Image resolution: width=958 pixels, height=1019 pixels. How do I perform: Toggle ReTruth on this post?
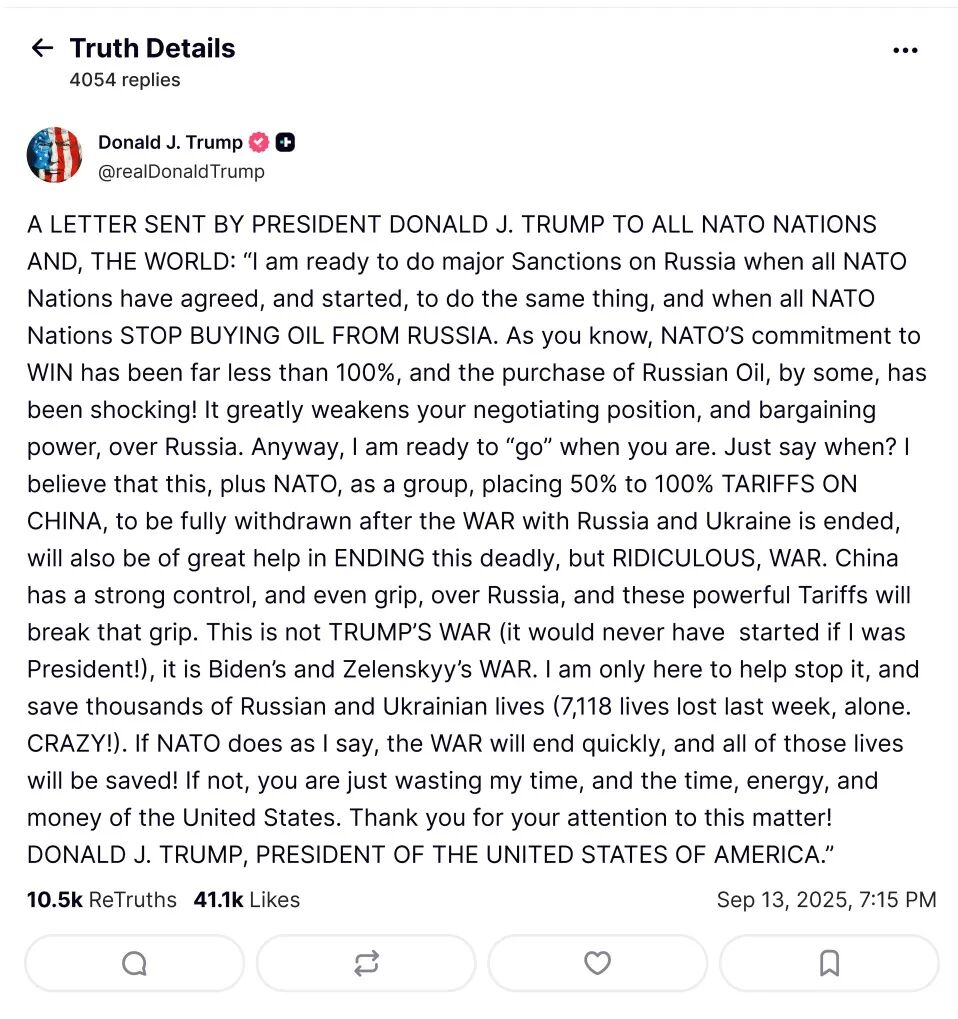(x=366, y=963)
